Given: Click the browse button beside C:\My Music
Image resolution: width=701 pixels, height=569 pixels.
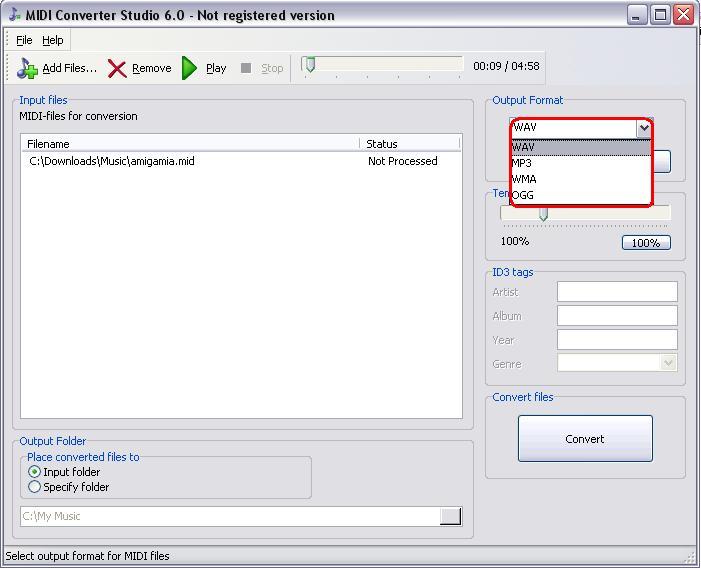Looking at the screenshot, I should pos(451,516).
